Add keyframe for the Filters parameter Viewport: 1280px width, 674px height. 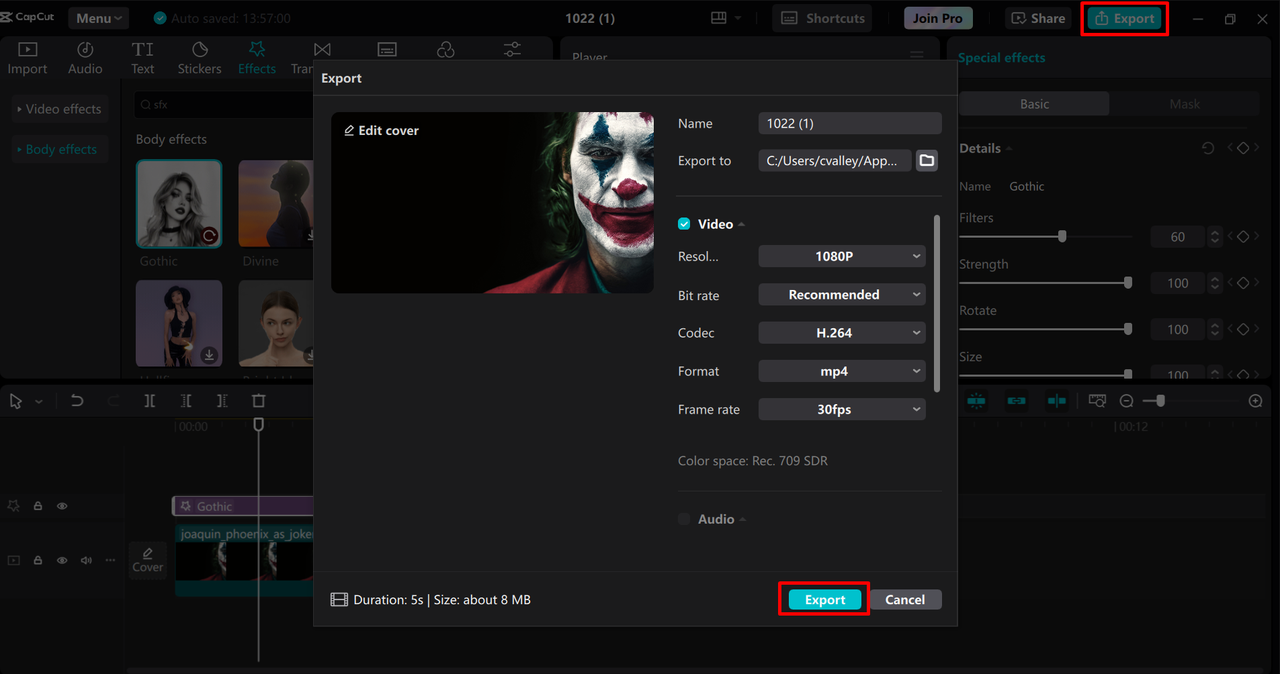pyautogui.click(x=1243, y=237)
